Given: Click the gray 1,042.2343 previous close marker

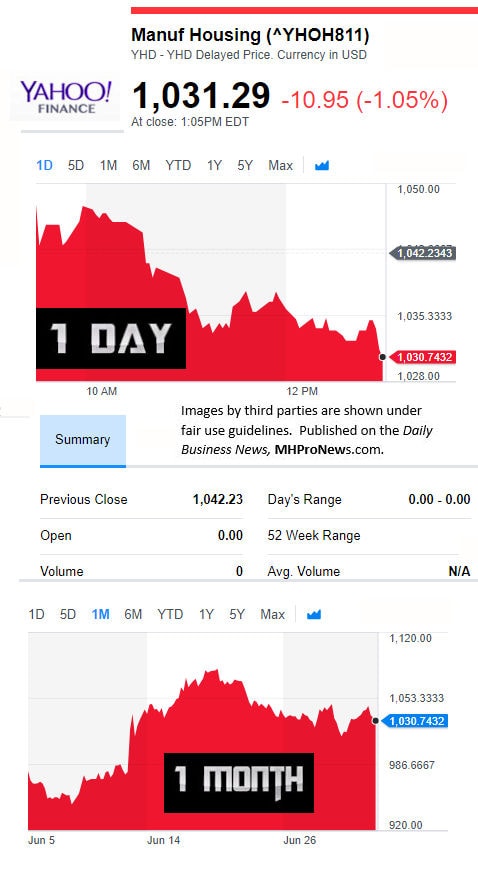Looking at the screenshot, I should coord(422,253).
